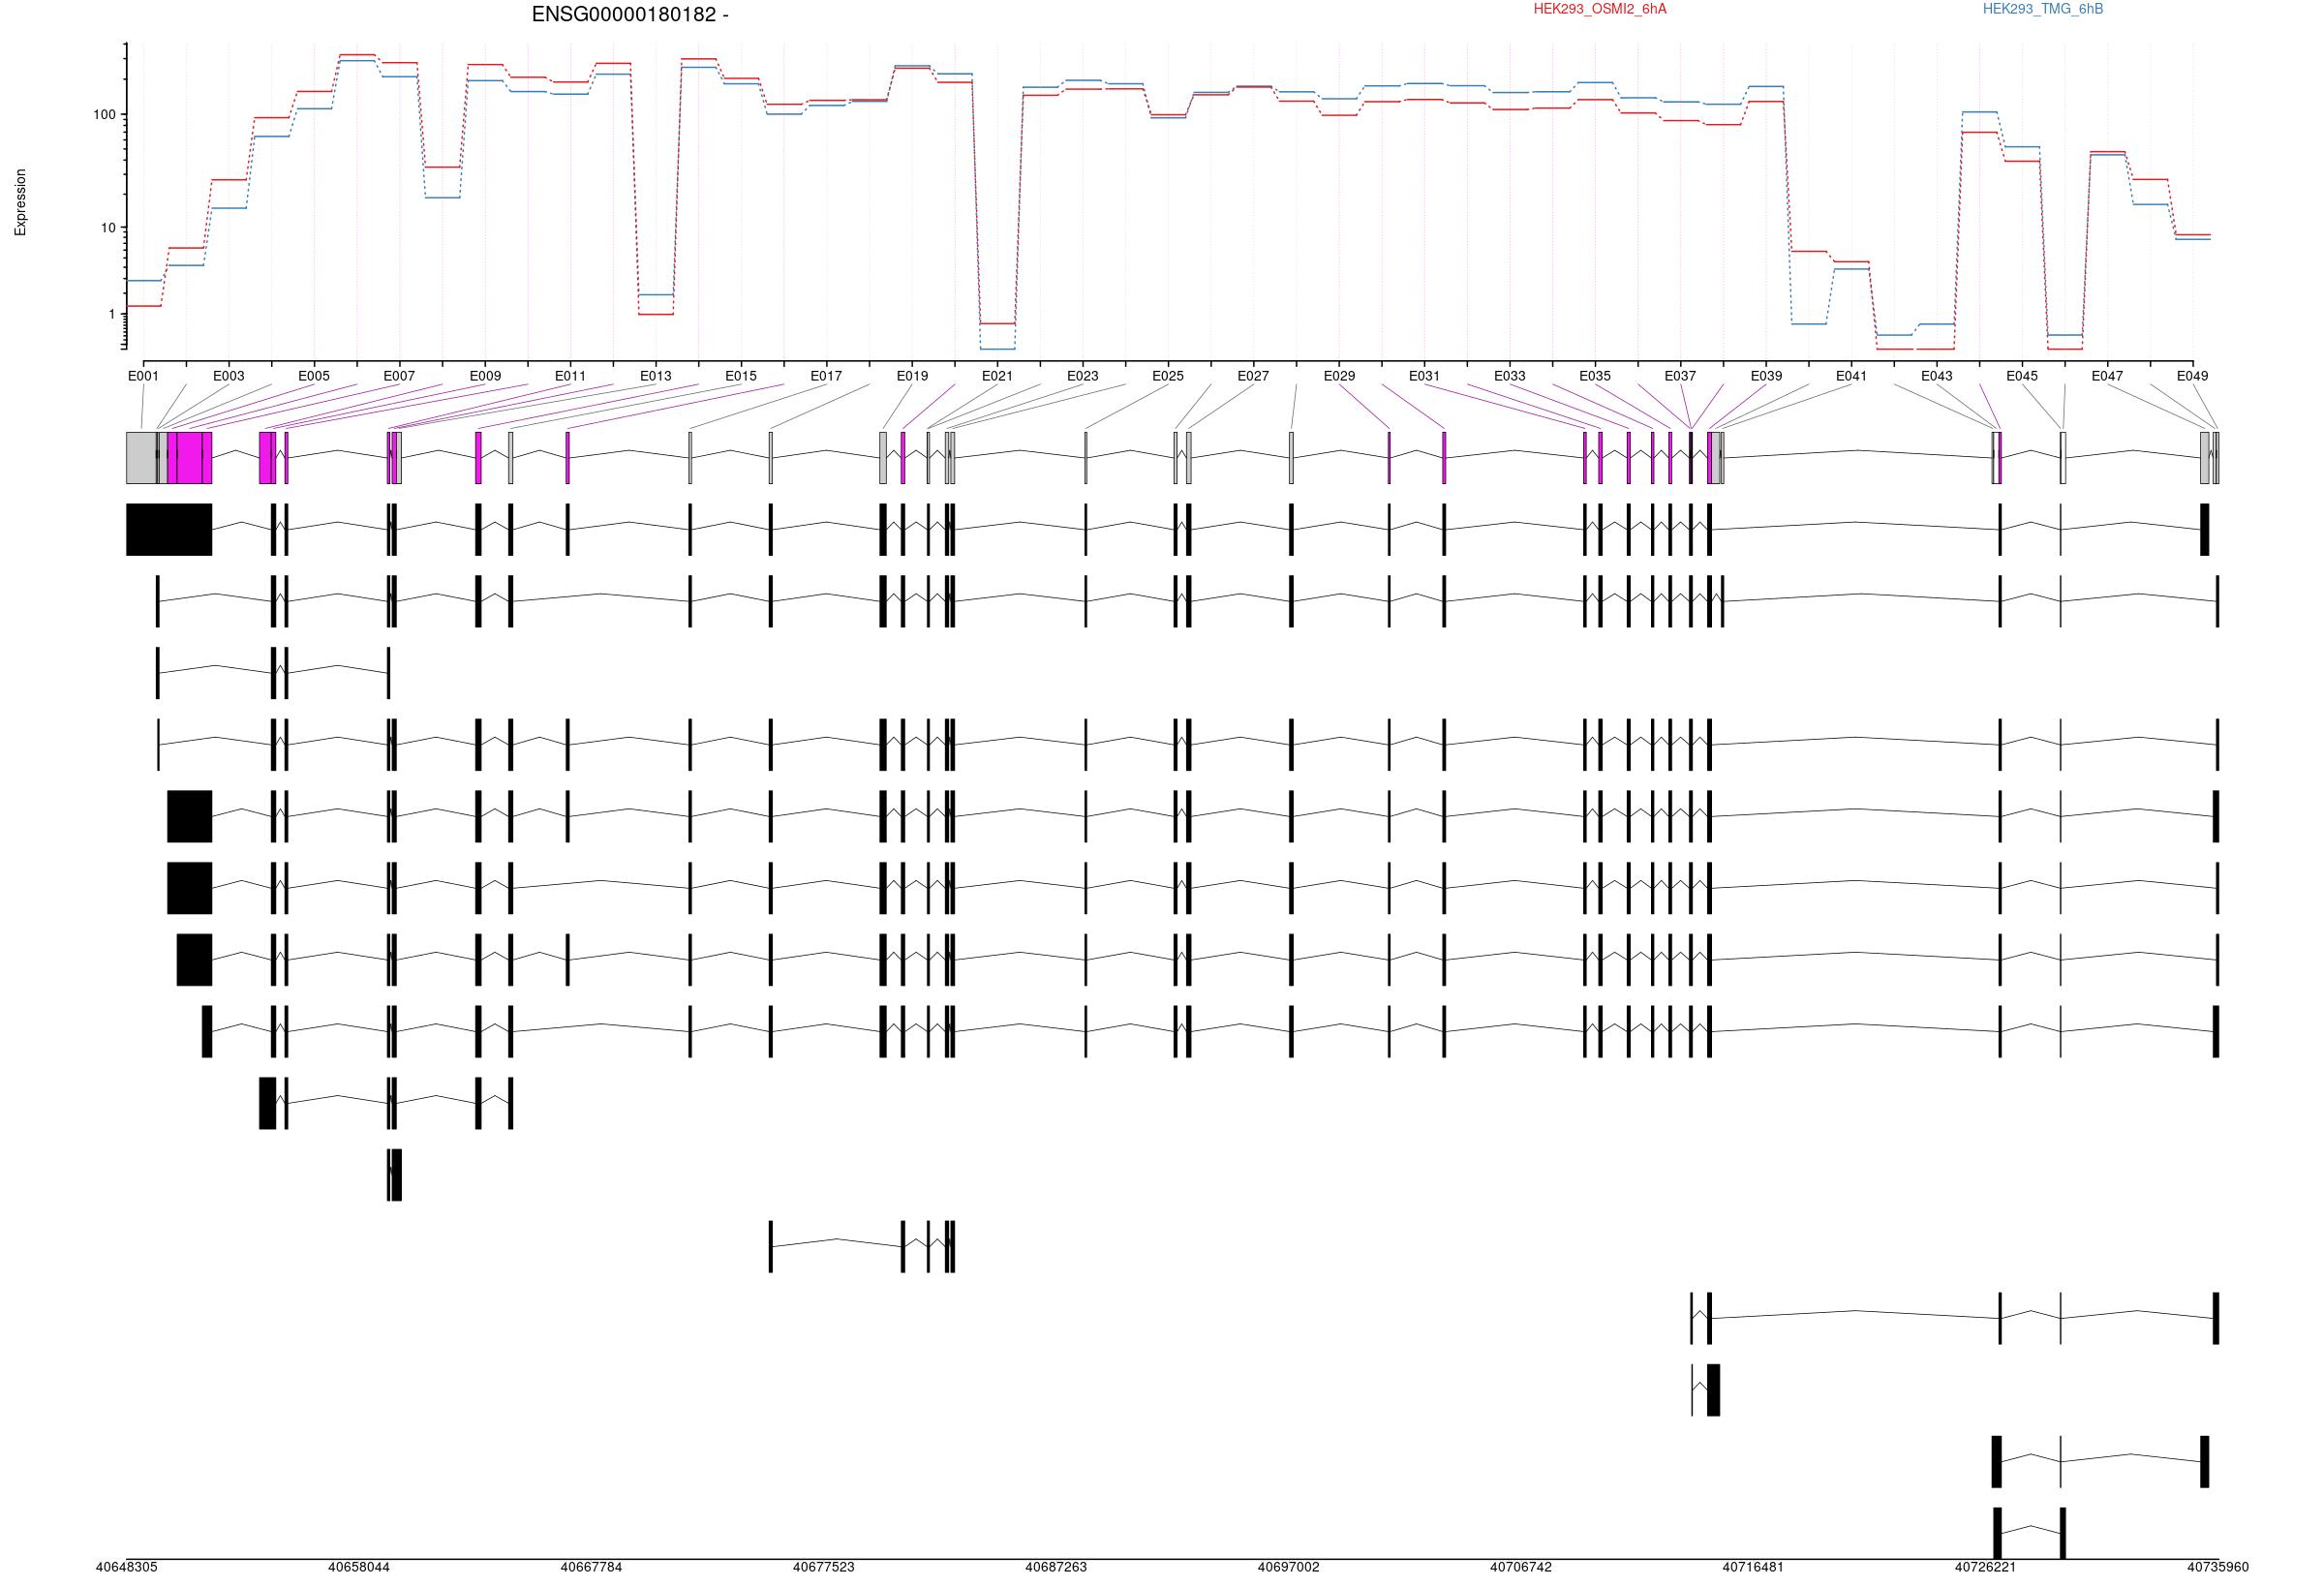Screen dimensions: 2324x1587
Task: Click exon label E043
Action: point(1936,376)
